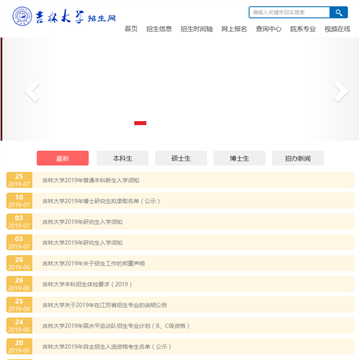The height and width of the screenshot is (360, 360).
Task: Open the 查询中心 menu item
Action: coord(269,29)
